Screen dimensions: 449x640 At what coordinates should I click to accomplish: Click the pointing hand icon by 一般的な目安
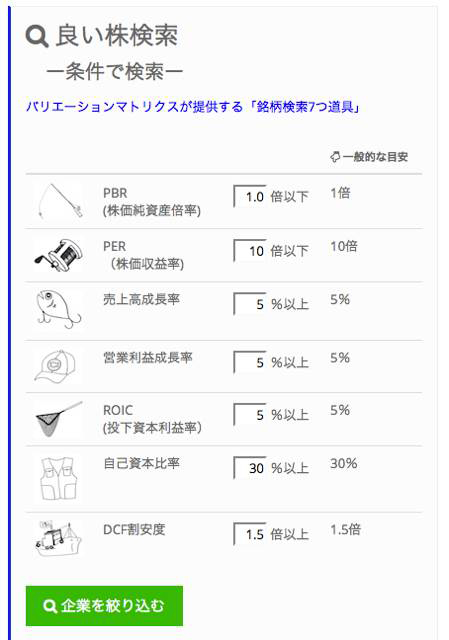coord(335,157)
